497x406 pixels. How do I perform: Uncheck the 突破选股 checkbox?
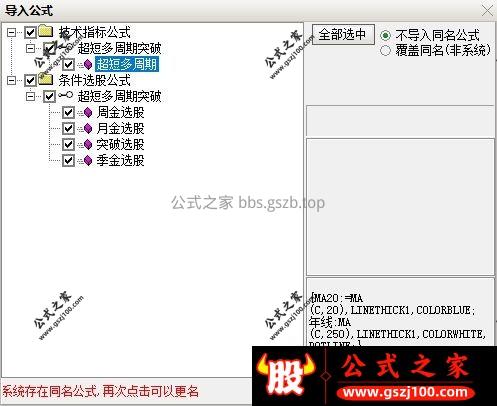(68, 144)
